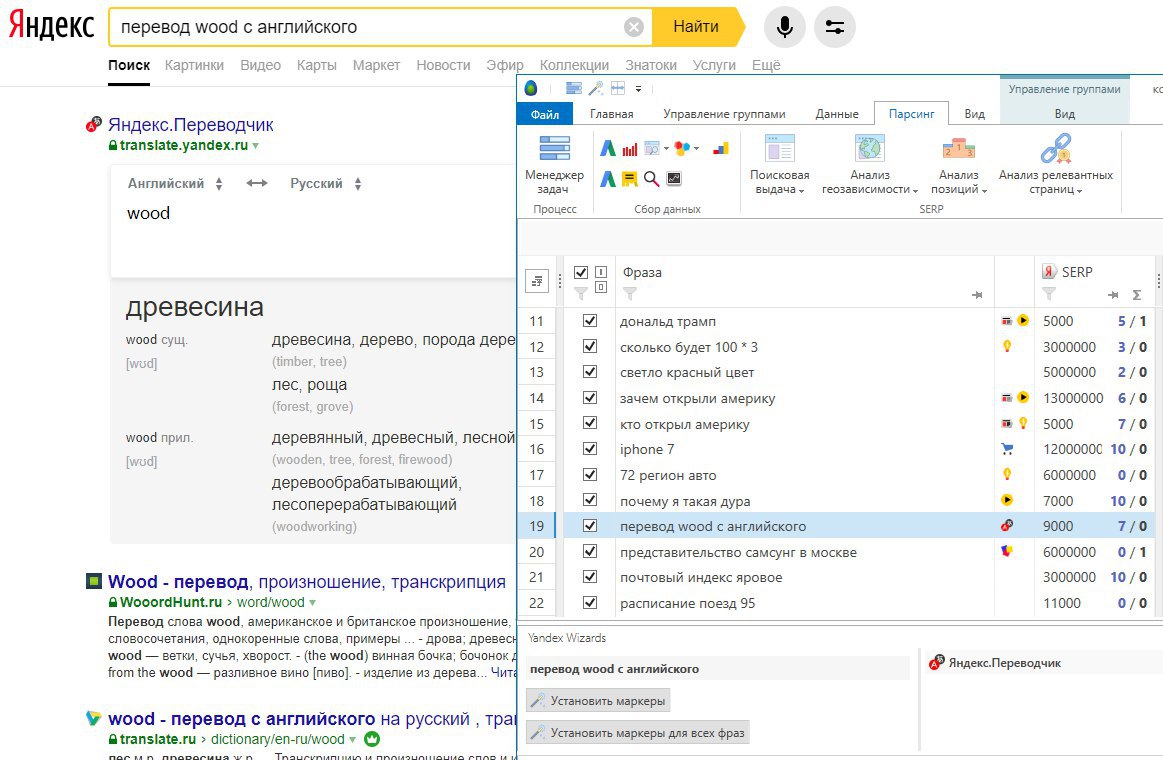Click the Анализ геозависимости globe icon

click(x=869, y=148)
